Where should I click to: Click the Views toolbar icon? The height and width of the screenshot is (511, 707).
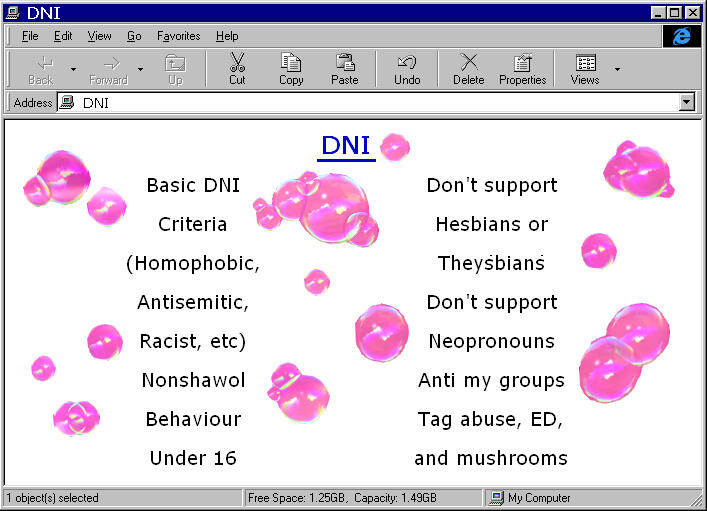coord(585,63)
